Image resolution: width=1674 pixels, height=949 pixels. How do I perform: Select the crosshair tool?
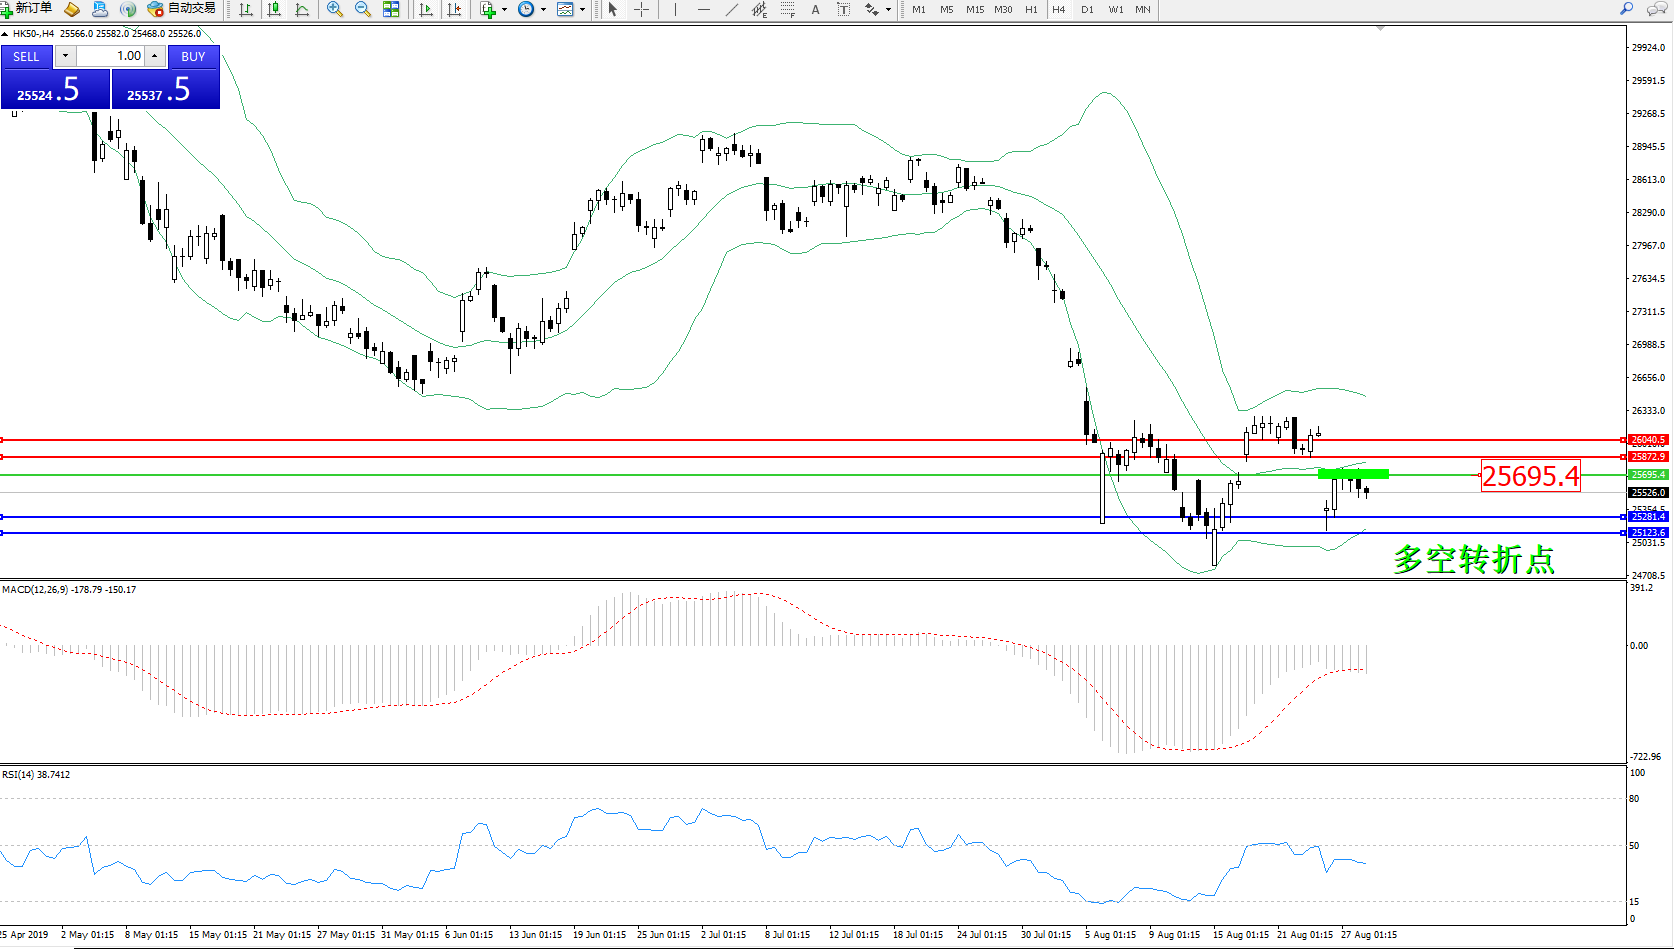point(642,9)
